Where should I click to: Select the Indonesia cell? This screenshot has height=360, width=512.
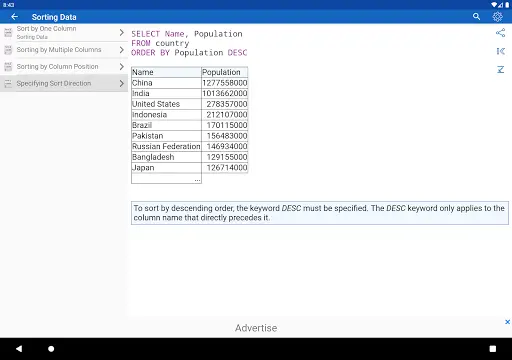(x=166, y=115)
